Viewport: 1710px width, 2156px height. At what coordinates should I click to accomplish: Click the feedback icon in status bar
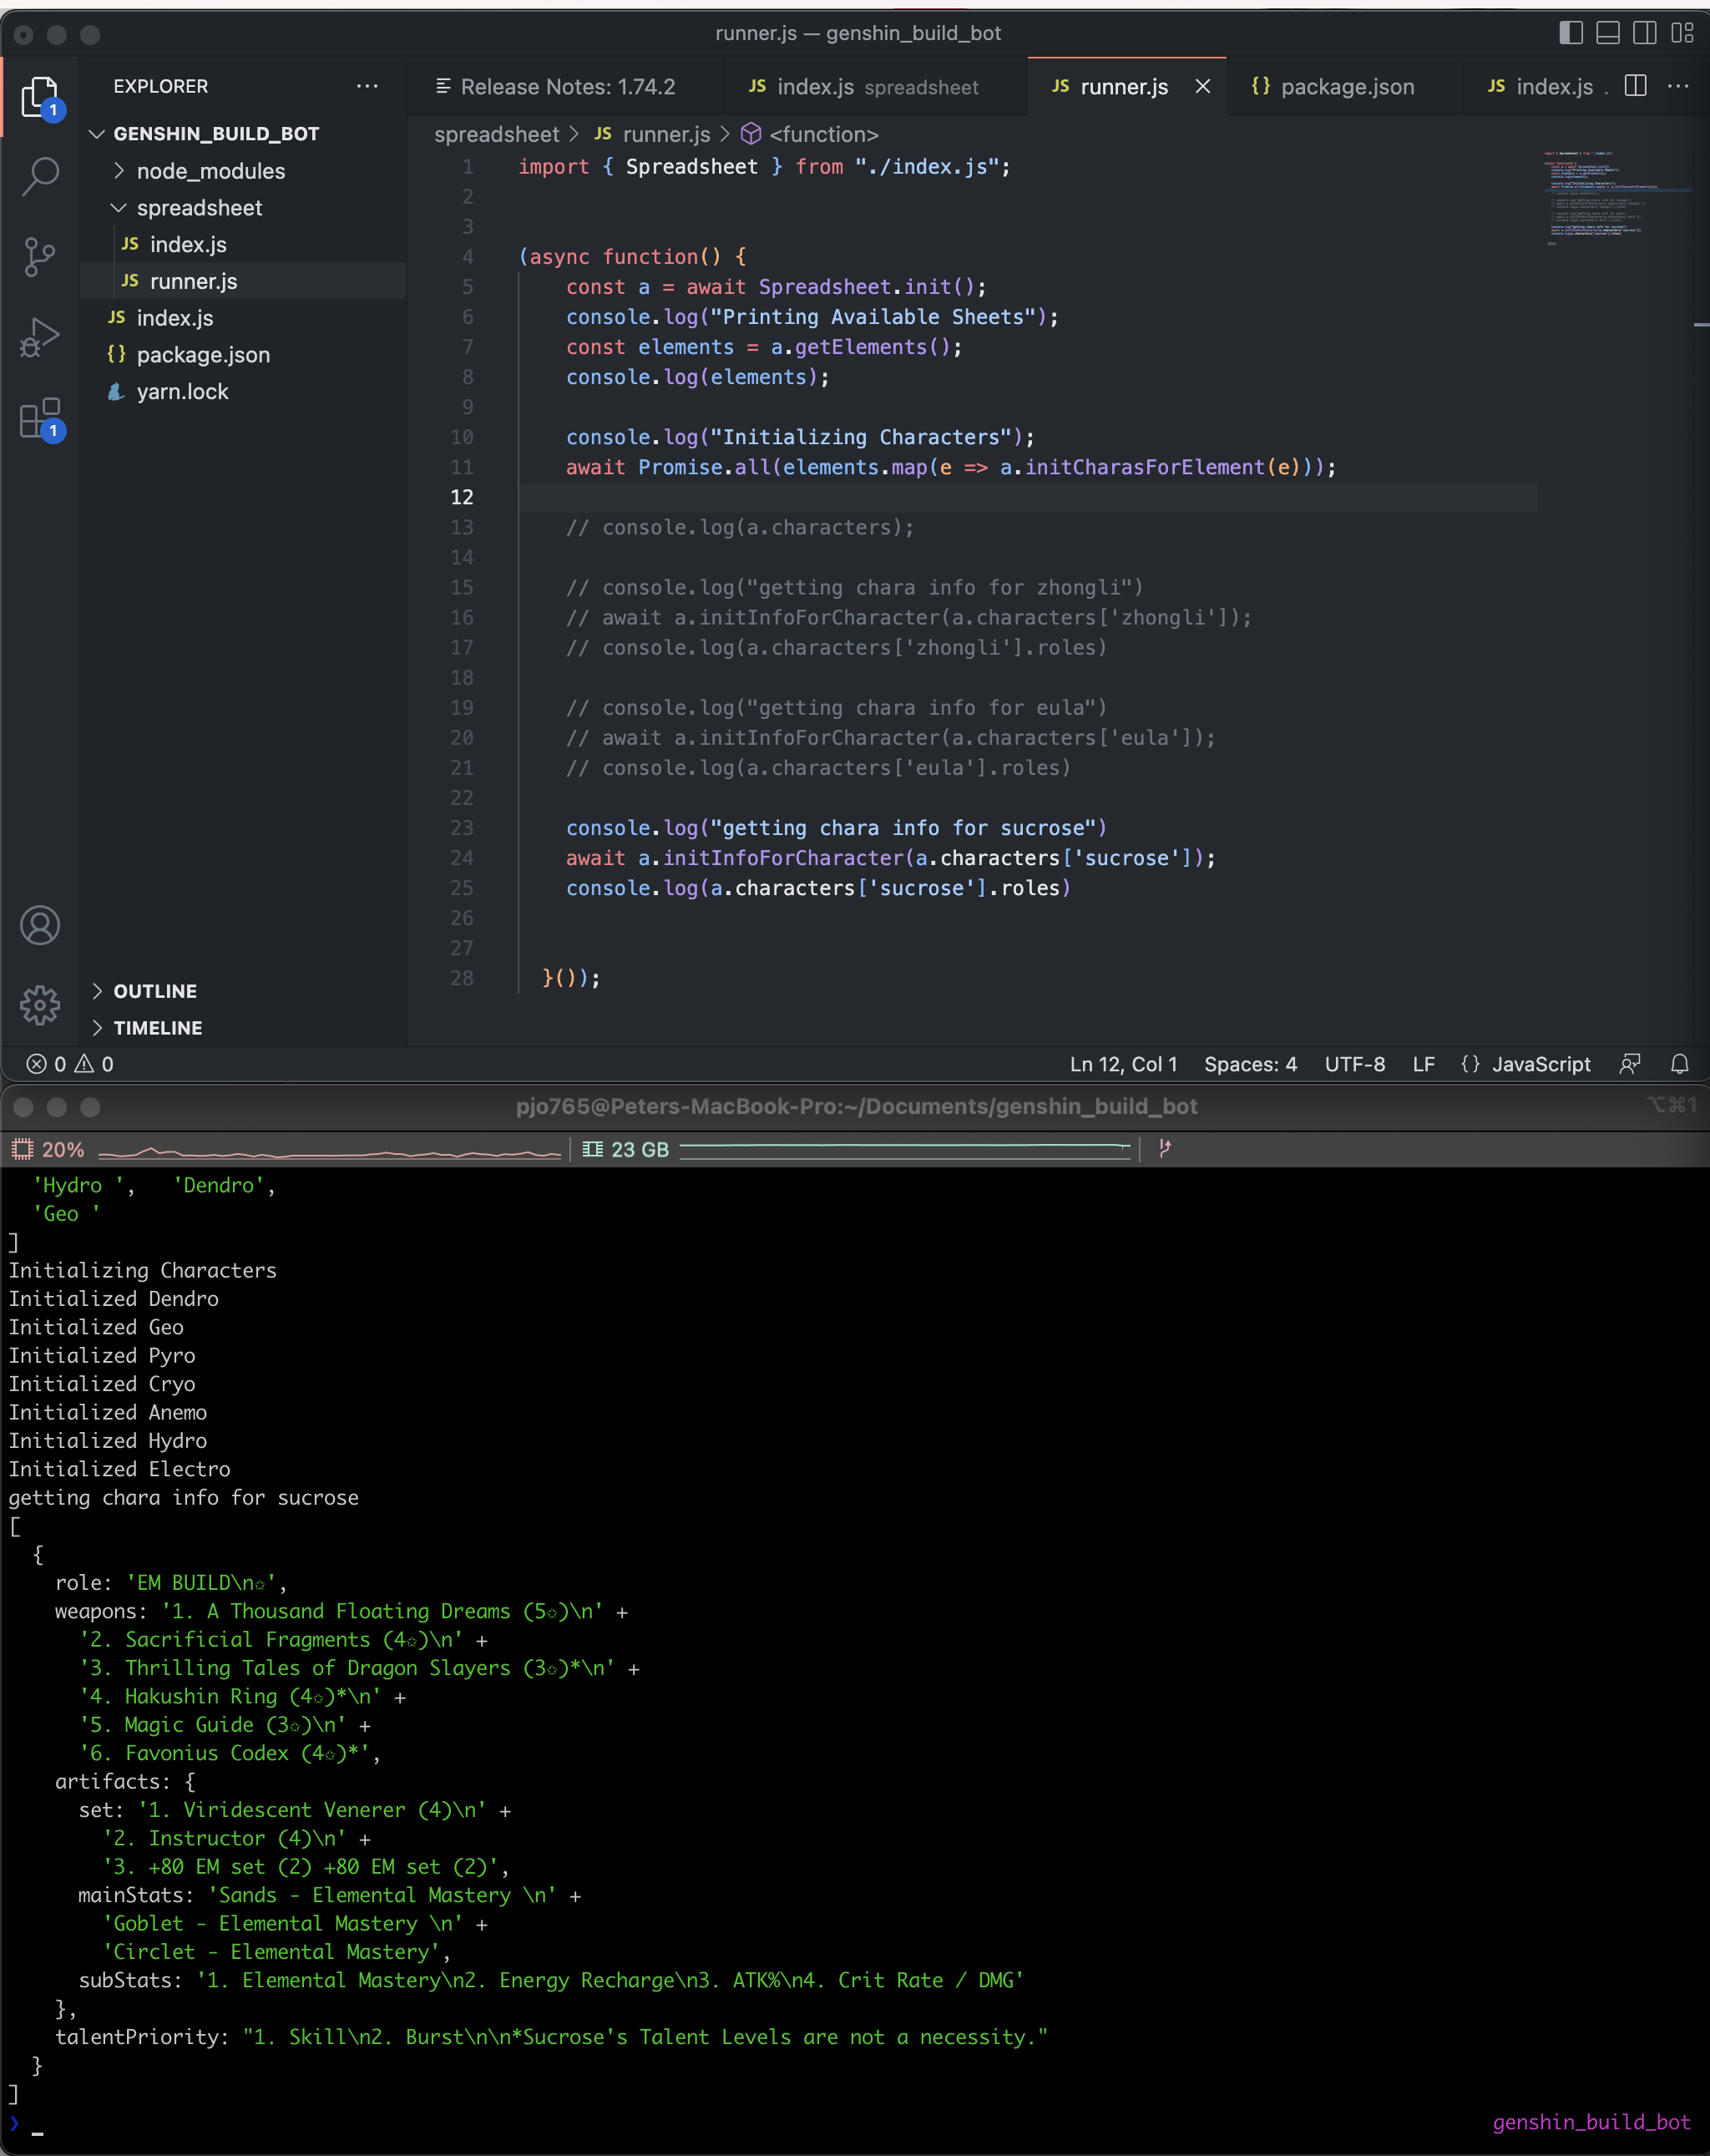tap(1630, 1064)
